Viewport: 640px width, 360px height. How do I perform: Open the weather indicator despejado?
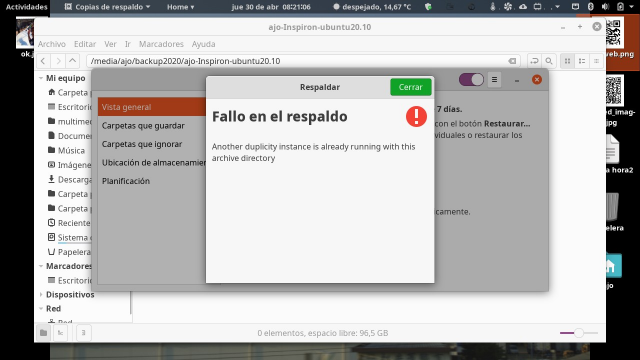pyautogui.click(x=372, y=7)
